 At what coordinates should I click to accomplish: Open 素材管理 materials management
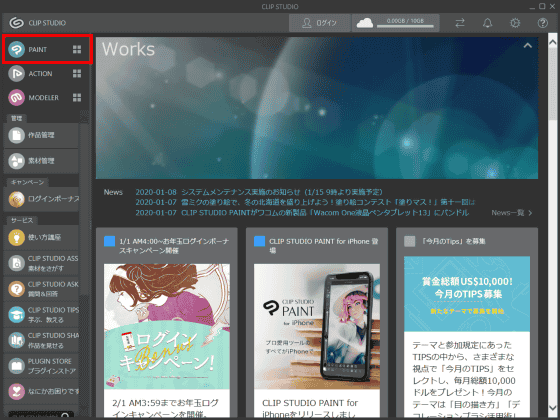tap(41, 161)
